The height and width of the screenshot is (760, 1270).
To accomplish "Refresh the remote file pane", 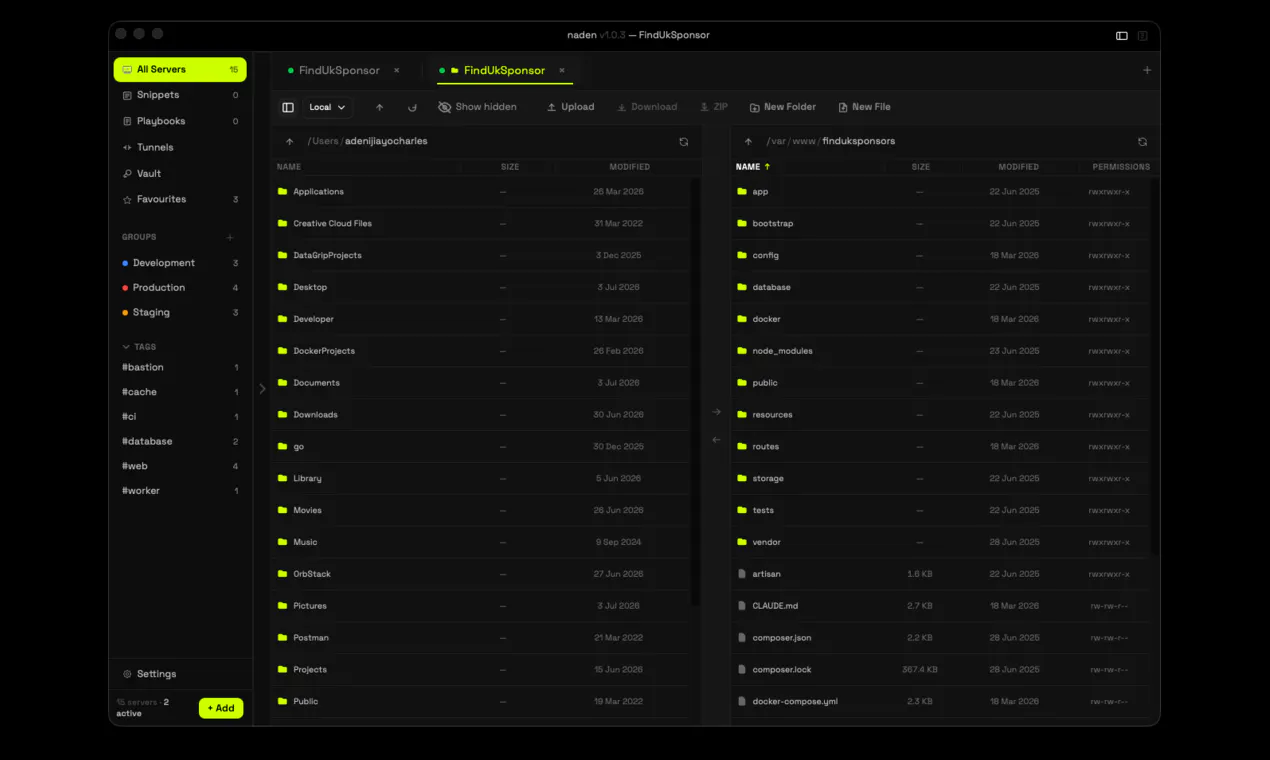I will pos(1142,142).
